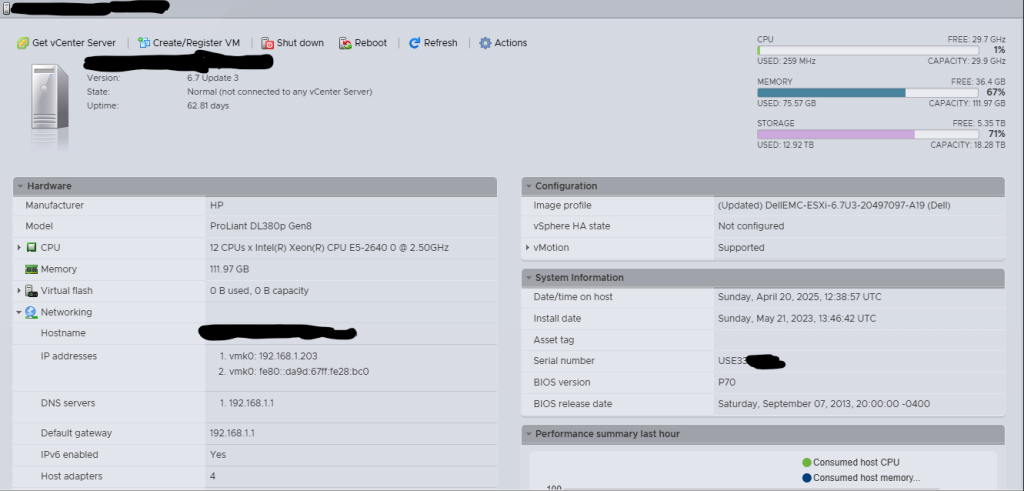
Task: Expand the Virtual flash row
Action: pos(19,291)
